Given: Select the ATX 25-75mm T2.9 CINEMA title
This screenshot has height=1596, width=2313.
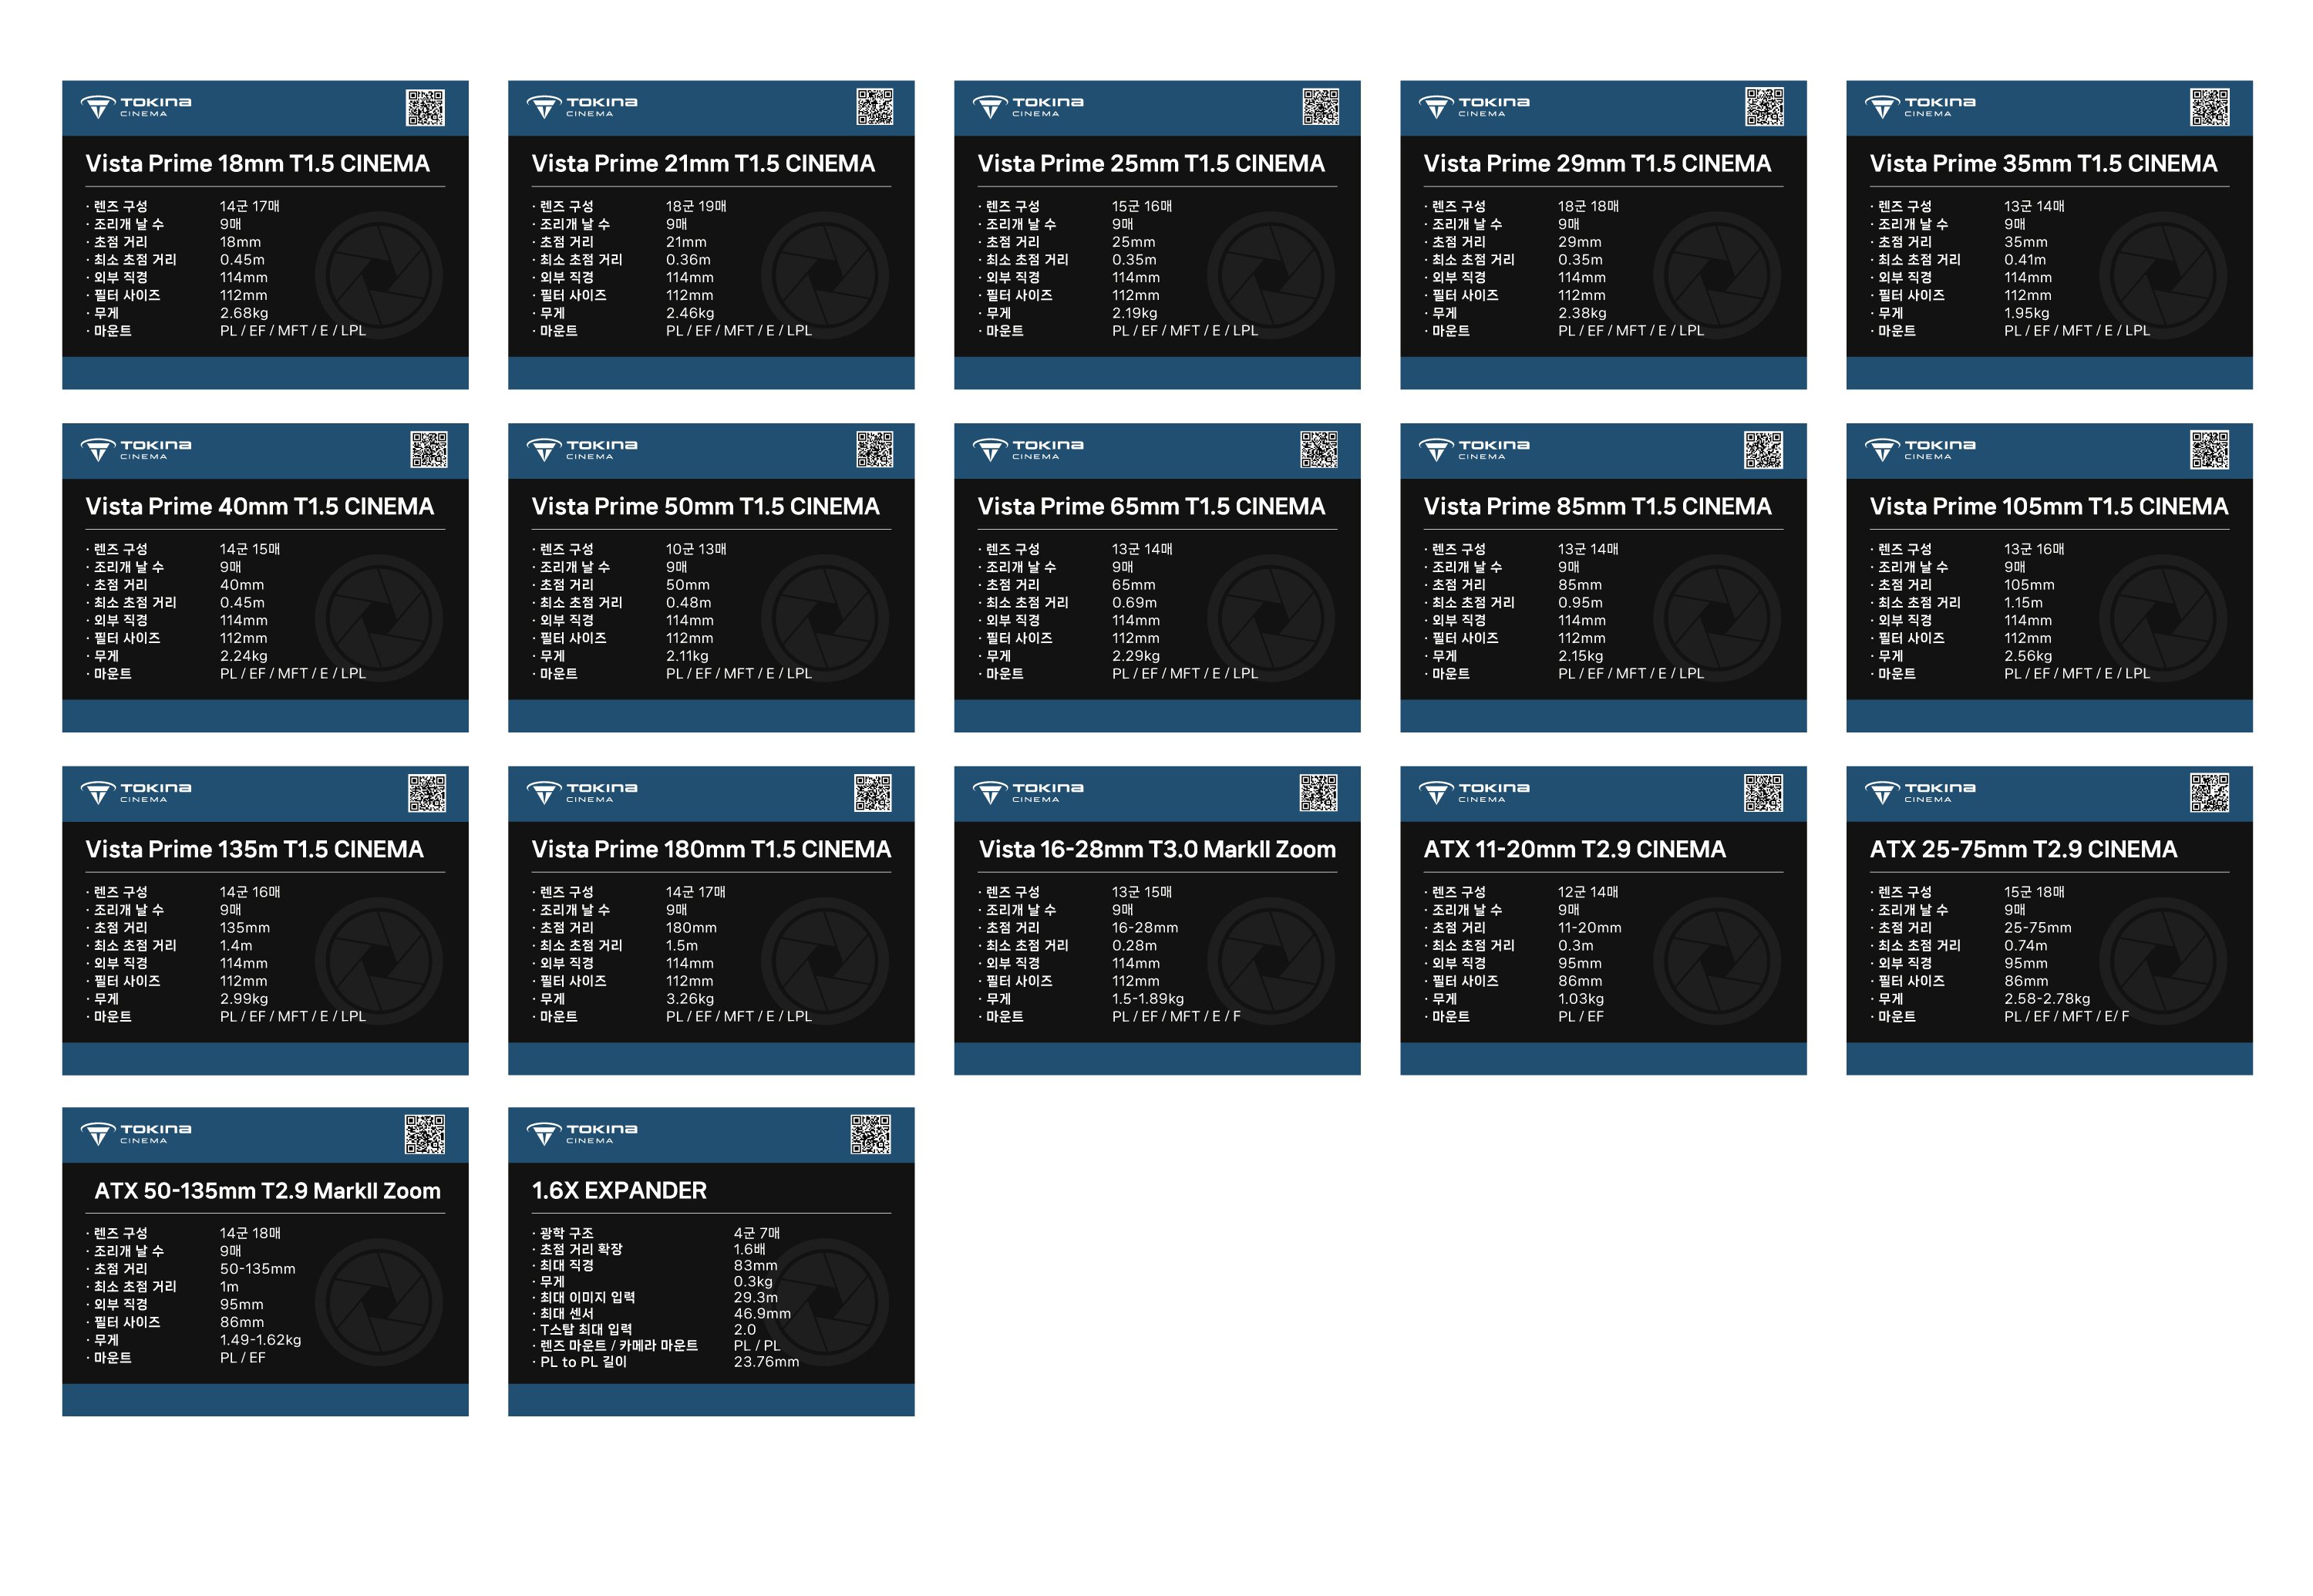Looking at the screenshot, I should coord(2023,849).
